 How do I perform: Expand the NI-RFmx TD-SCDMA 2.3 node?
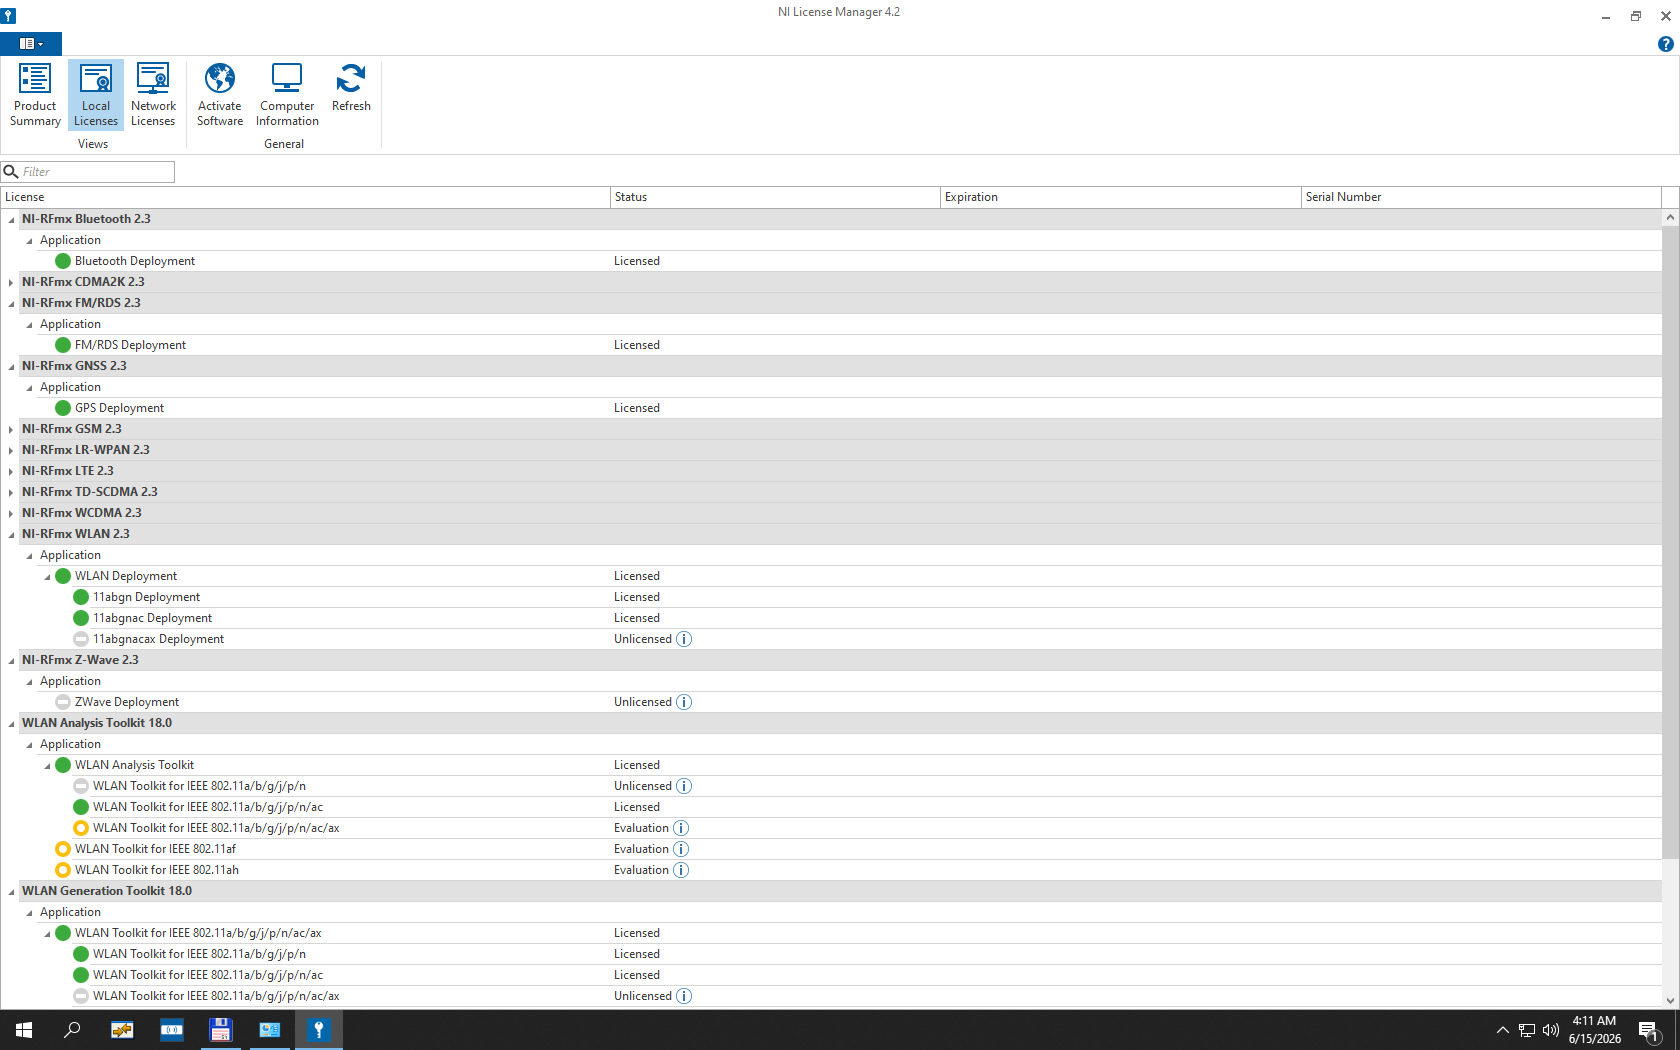click(x=11, y=493)
